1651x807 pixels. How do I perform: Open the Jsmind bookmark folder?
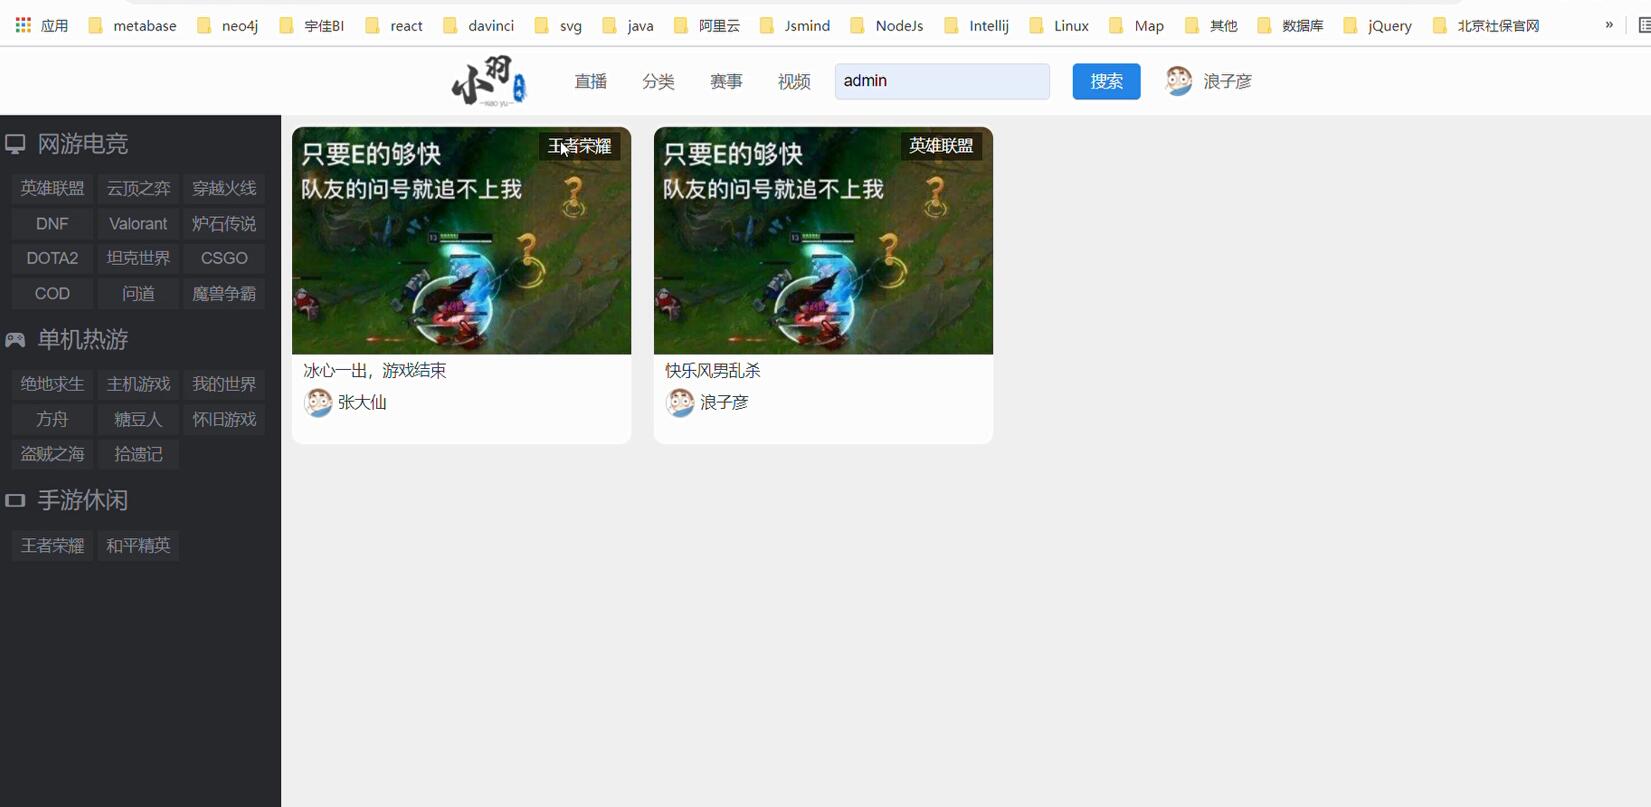point(795,25)
